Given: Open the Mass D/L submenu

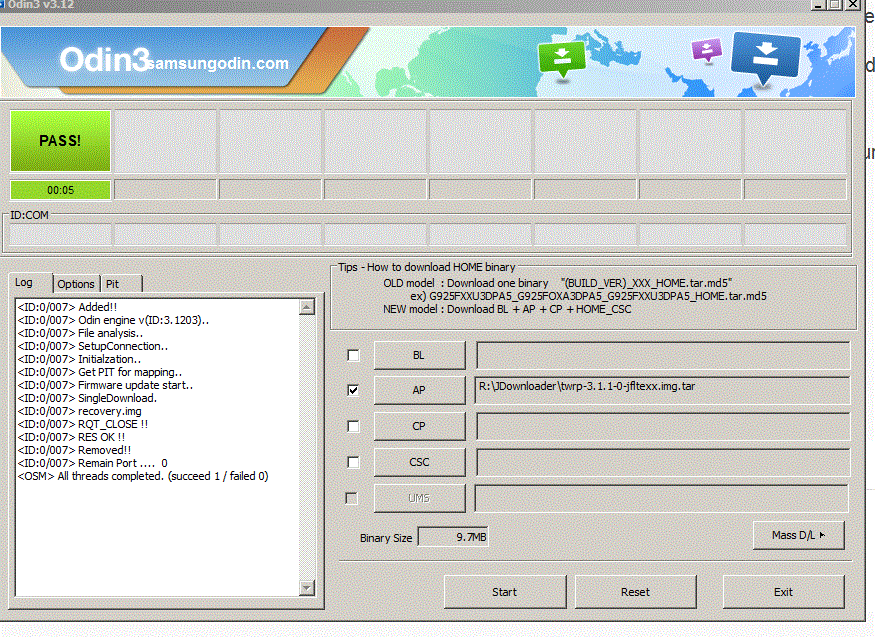Looking at the screenshot, I should tap(799, 535).
